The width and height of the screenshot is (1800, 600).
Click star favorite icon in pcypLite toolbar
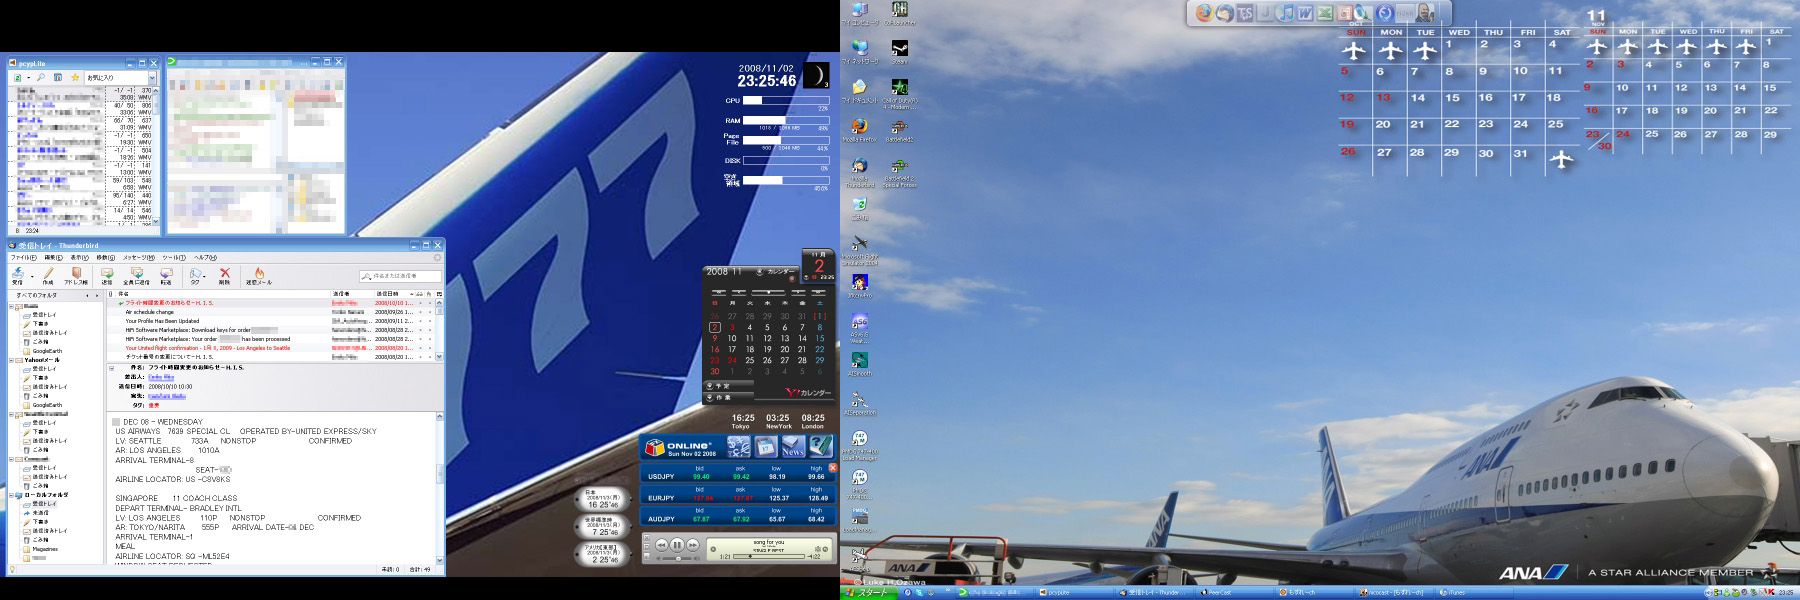click(x=75, y=77)
